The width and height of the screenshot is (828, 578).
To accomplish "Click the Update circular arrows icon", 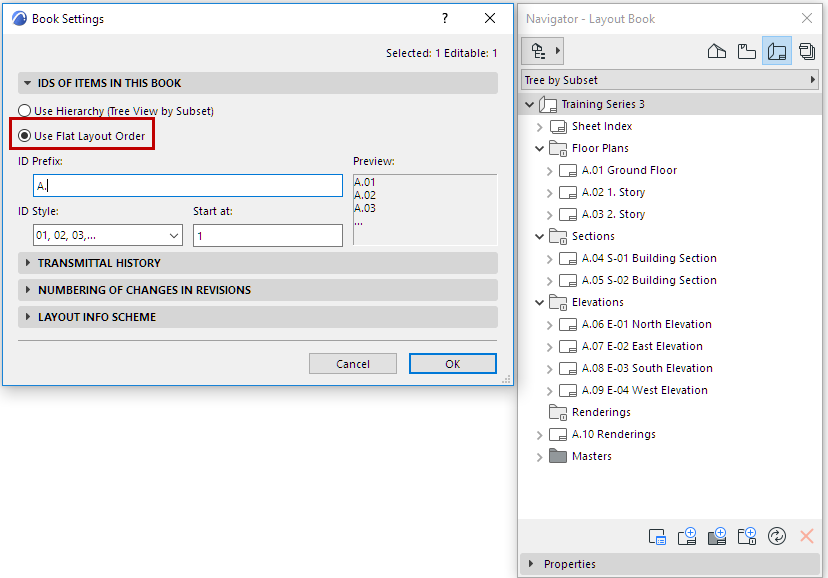I will 777,537.
